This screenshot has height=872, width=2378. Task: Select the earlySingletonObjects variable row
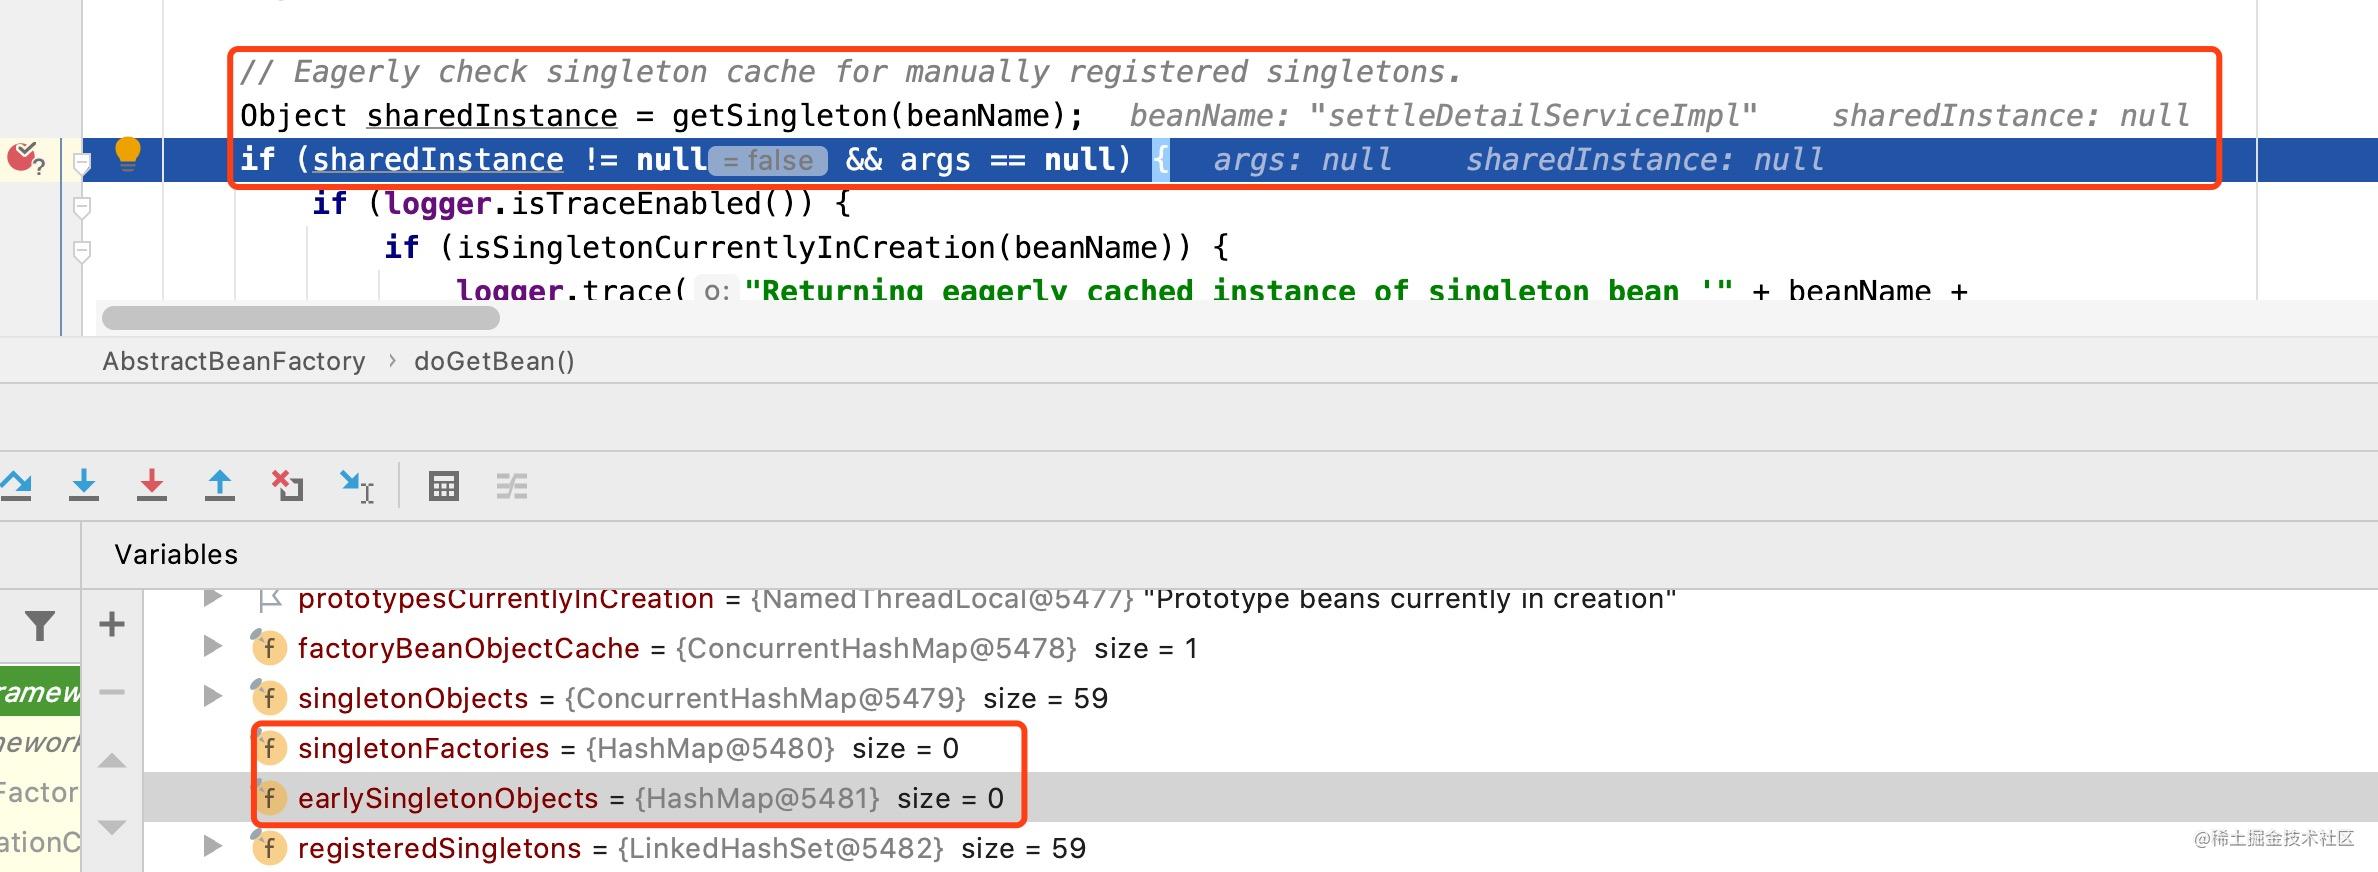1260,798
